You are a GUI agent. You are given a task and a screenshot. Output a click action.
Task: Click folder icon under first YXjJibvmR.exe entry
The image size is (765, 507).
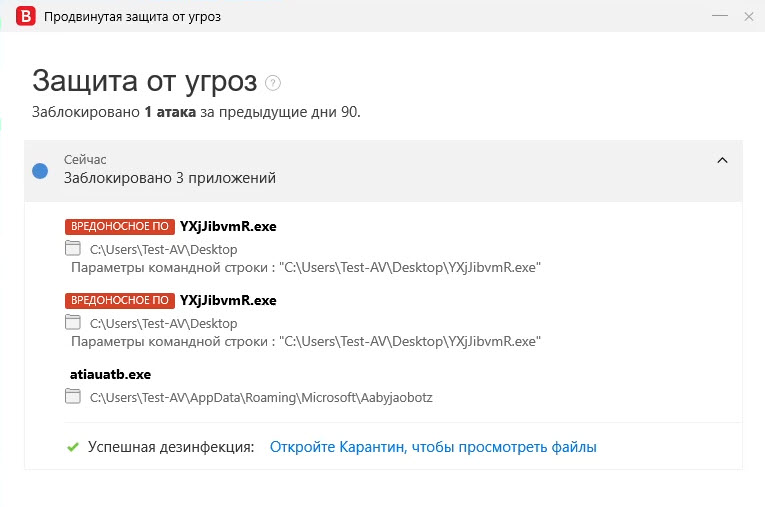pyautogui.click(x=72, y=248)
